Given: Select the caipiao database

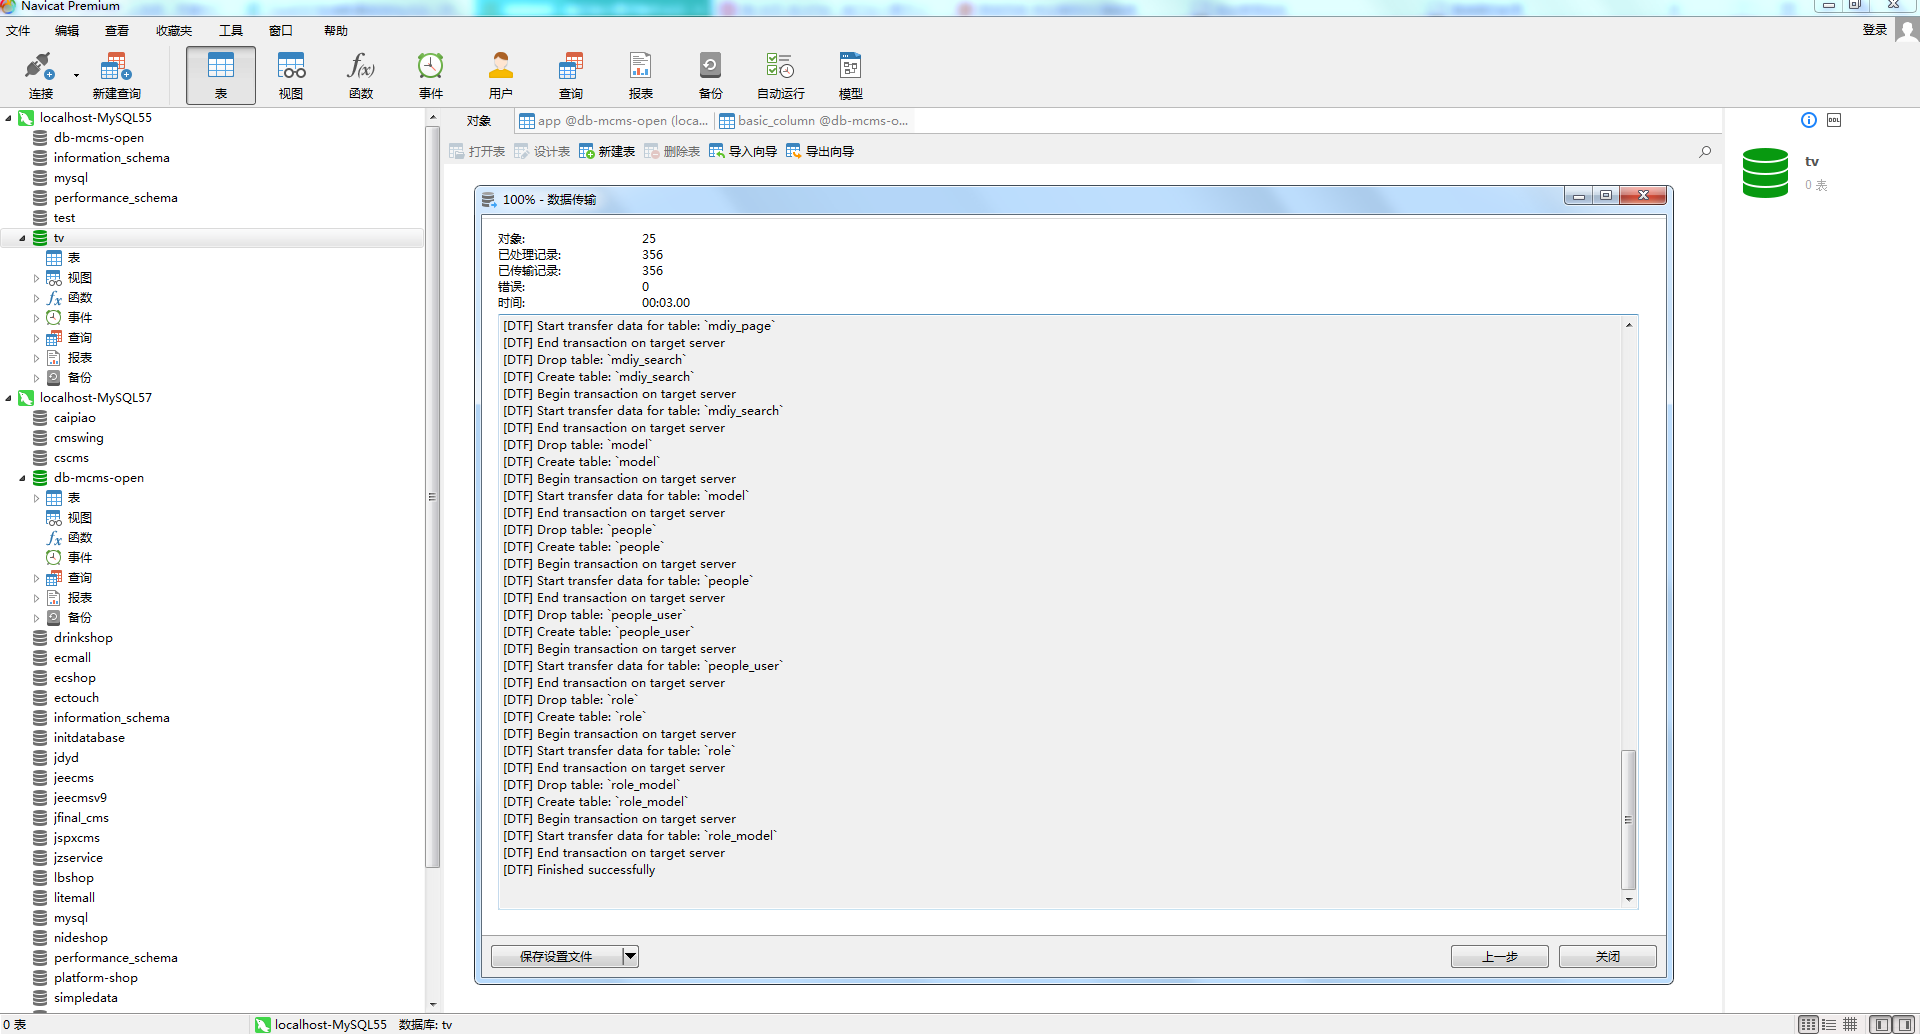Looking at the screenshot, I should [74, 418].
